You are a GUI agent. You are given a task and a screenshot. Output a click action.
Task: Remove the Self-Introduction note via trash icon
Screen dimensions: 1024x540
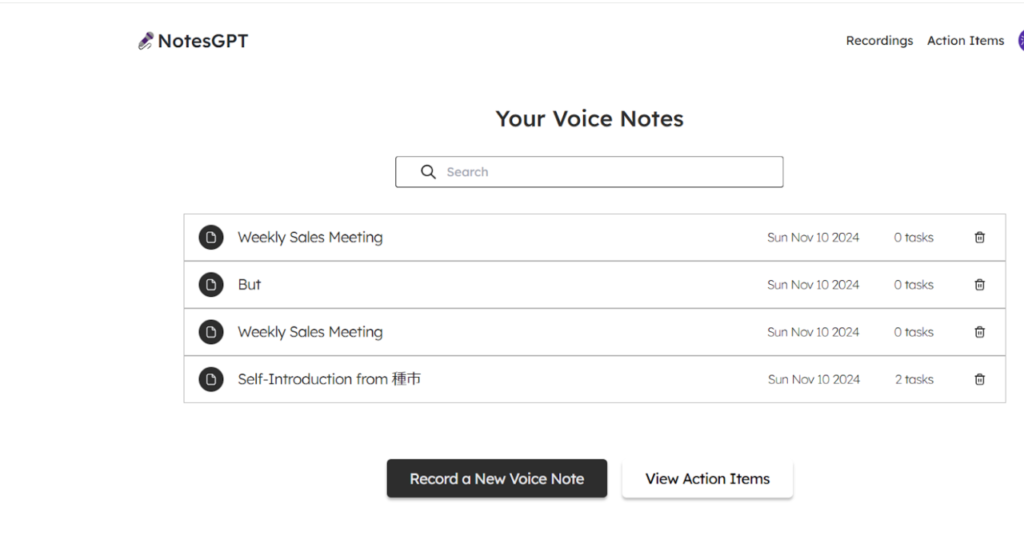(x=980, y=379)
